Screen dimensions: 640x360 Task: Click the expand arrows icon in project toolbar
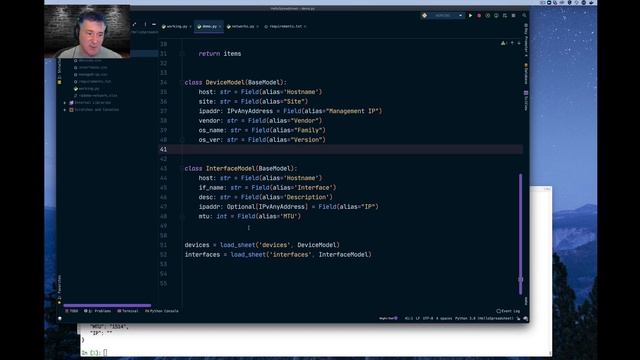pos(134,24)
